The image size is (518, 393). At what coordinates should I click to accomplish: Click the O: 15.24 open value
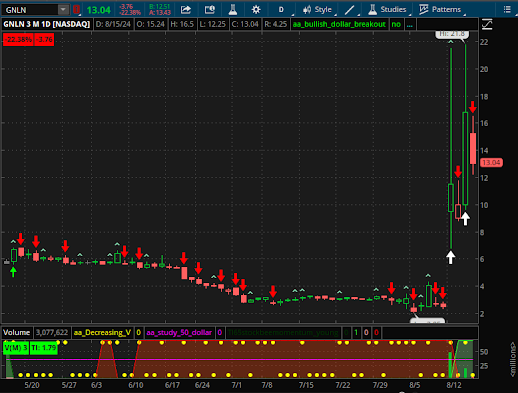[x=151, y=24]
